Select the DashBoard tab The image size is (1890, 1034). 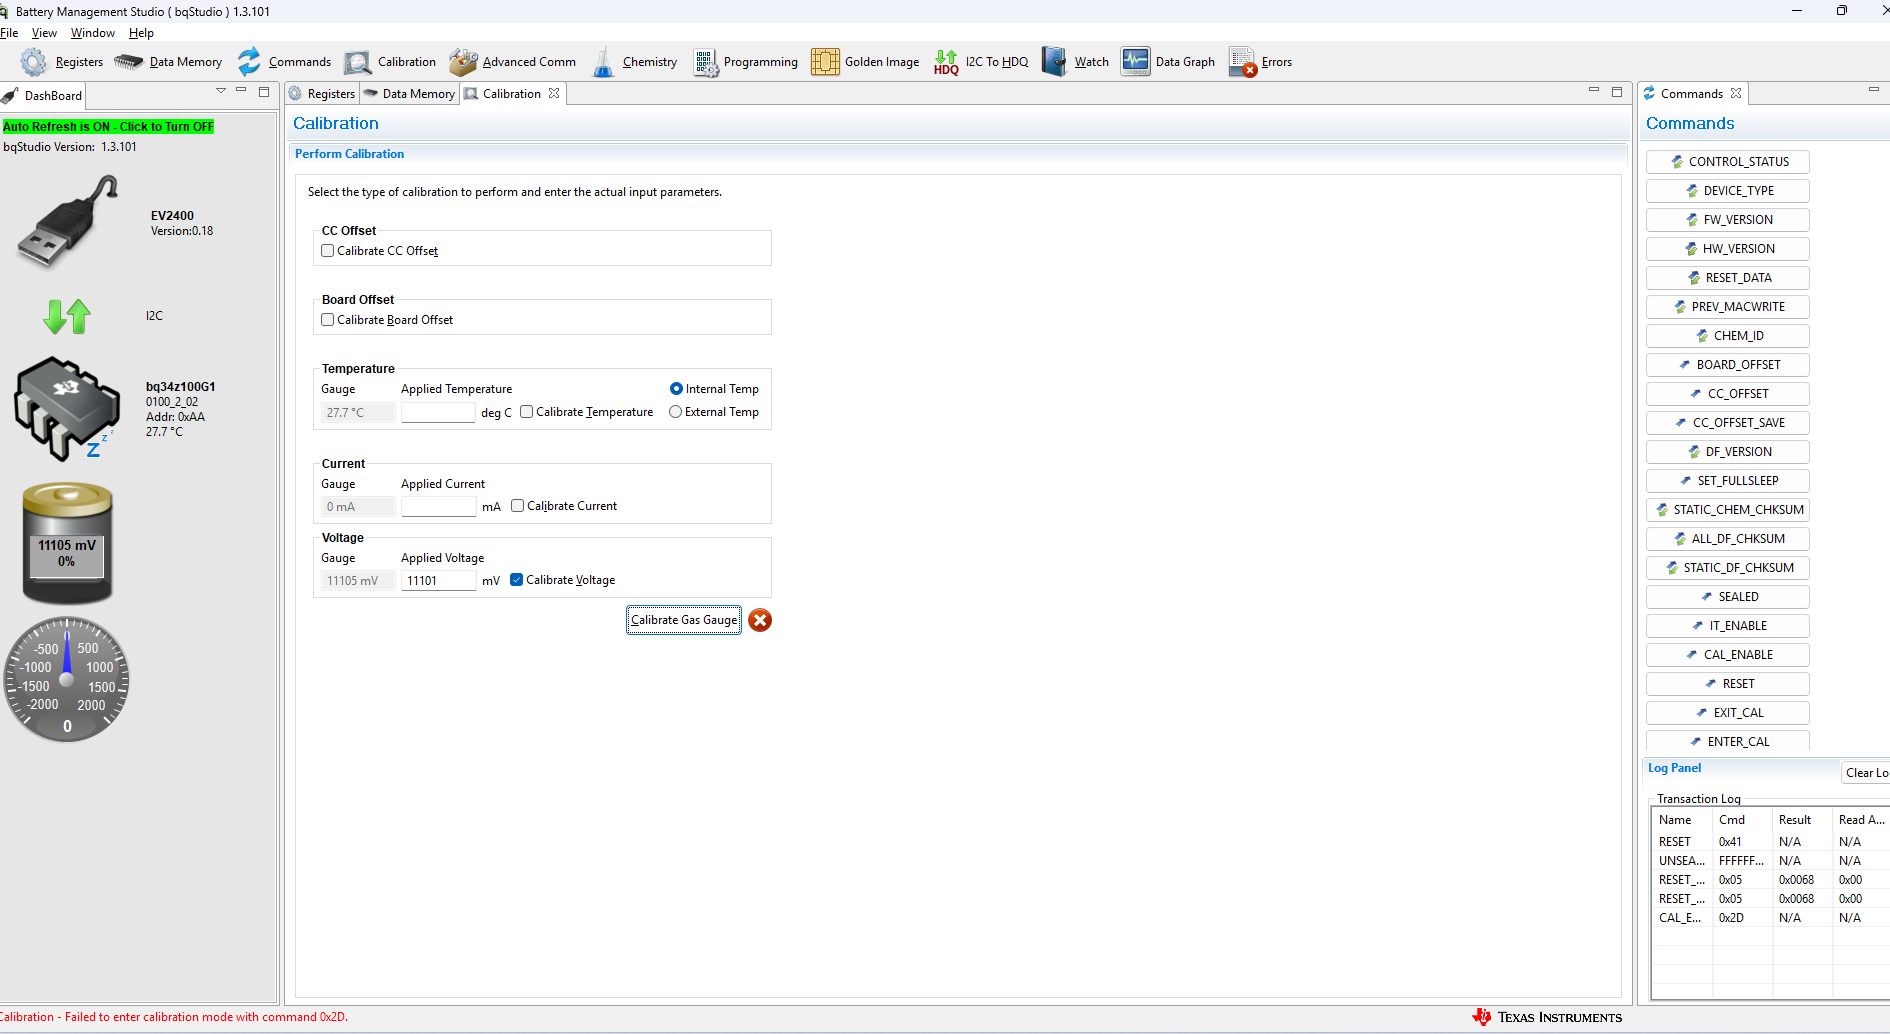point(42,96)
